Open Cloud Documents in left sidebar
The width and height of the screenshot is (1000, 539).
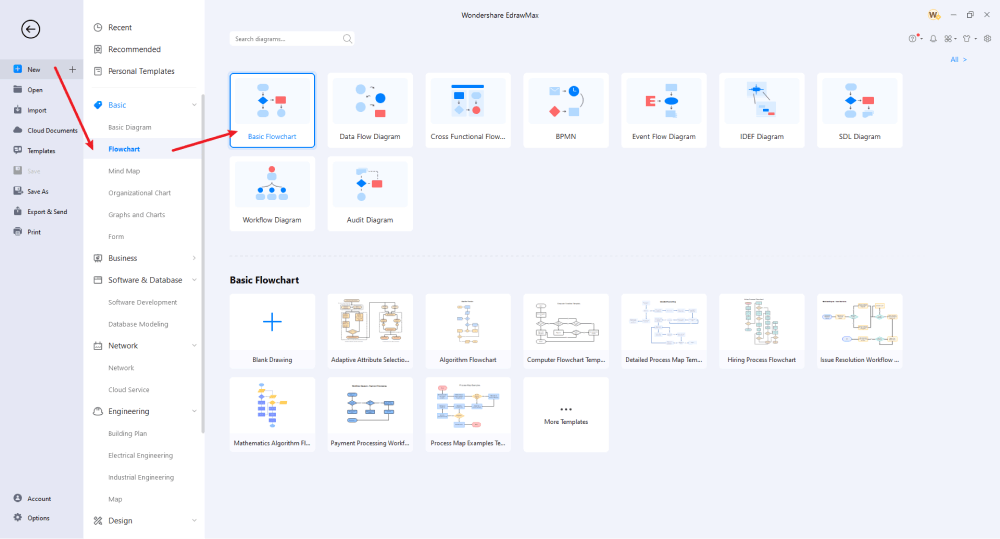coord(45,130)
